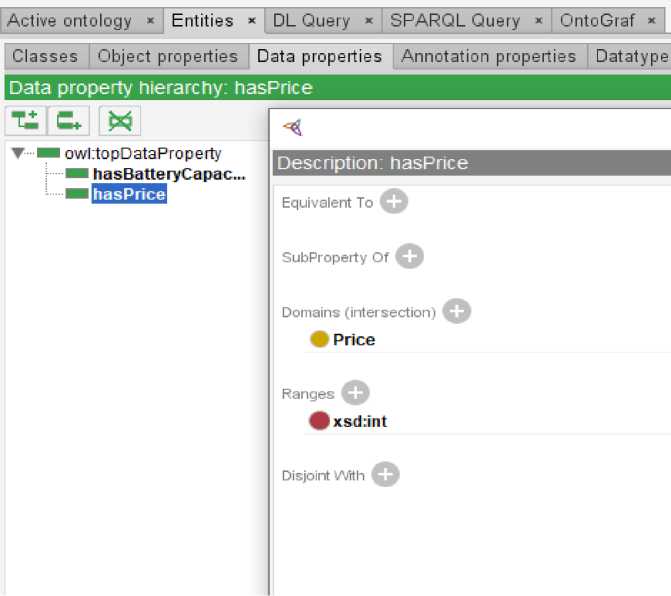Add a sibling data property icon

[68, 121]
